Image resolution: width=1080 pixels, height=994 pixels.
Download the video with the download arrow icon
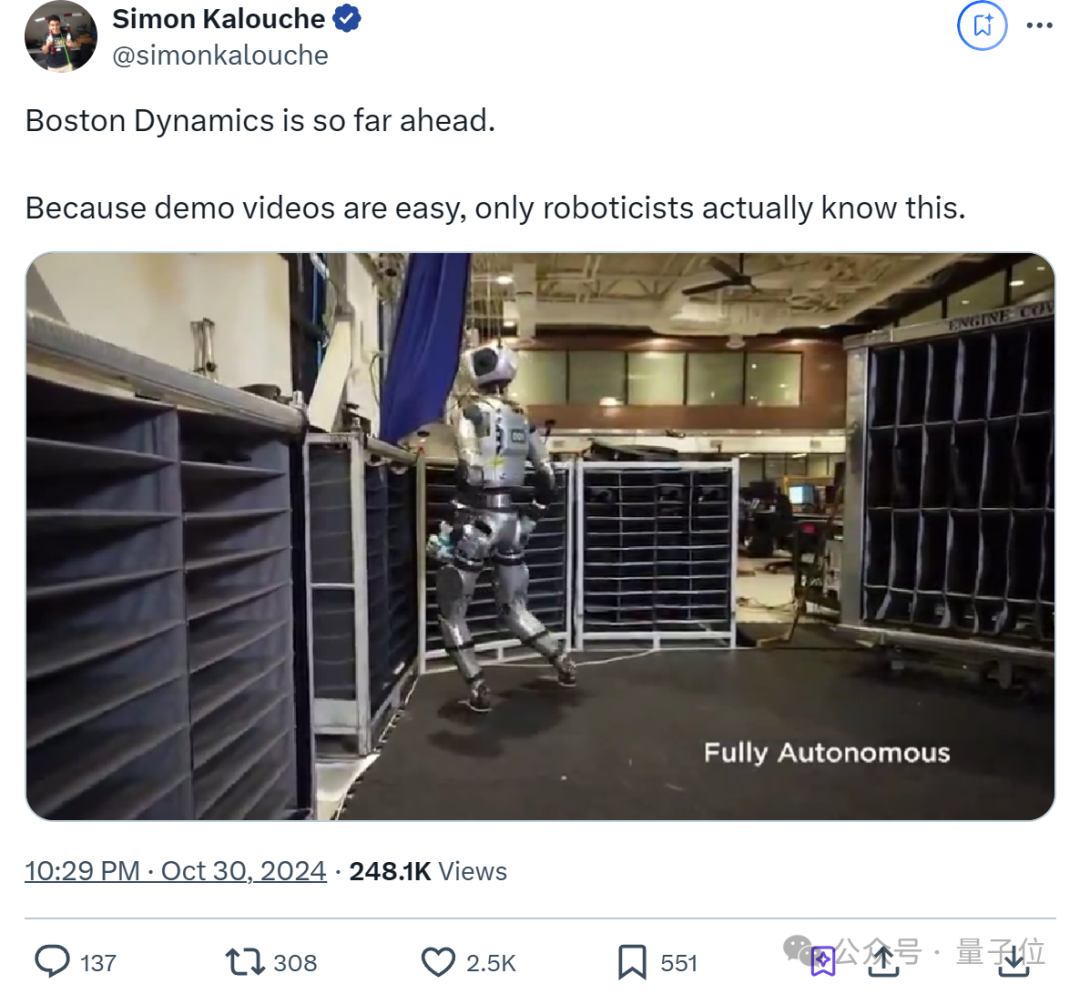pyautogui.click(x=1014, y=962)
